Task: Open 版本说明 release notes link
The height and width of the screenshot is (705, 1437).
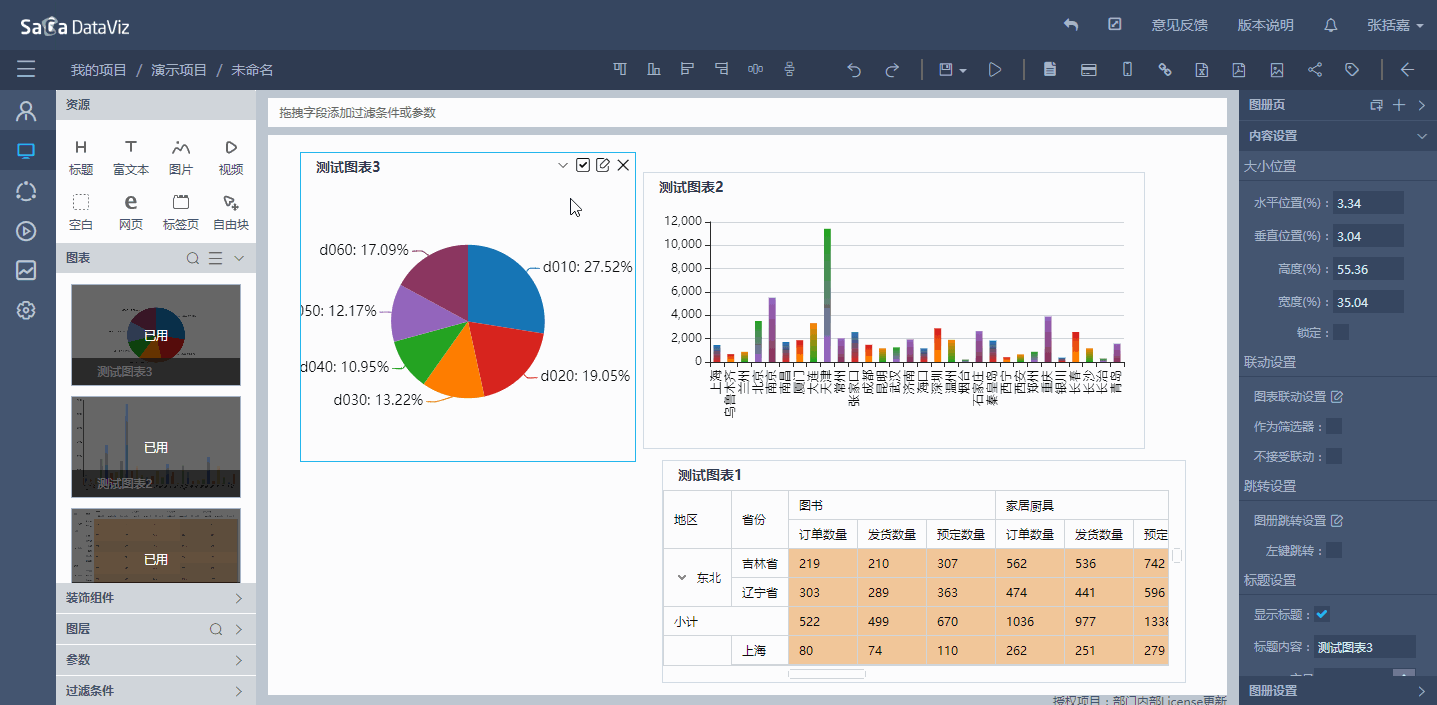Action: tap(1265, 25)
